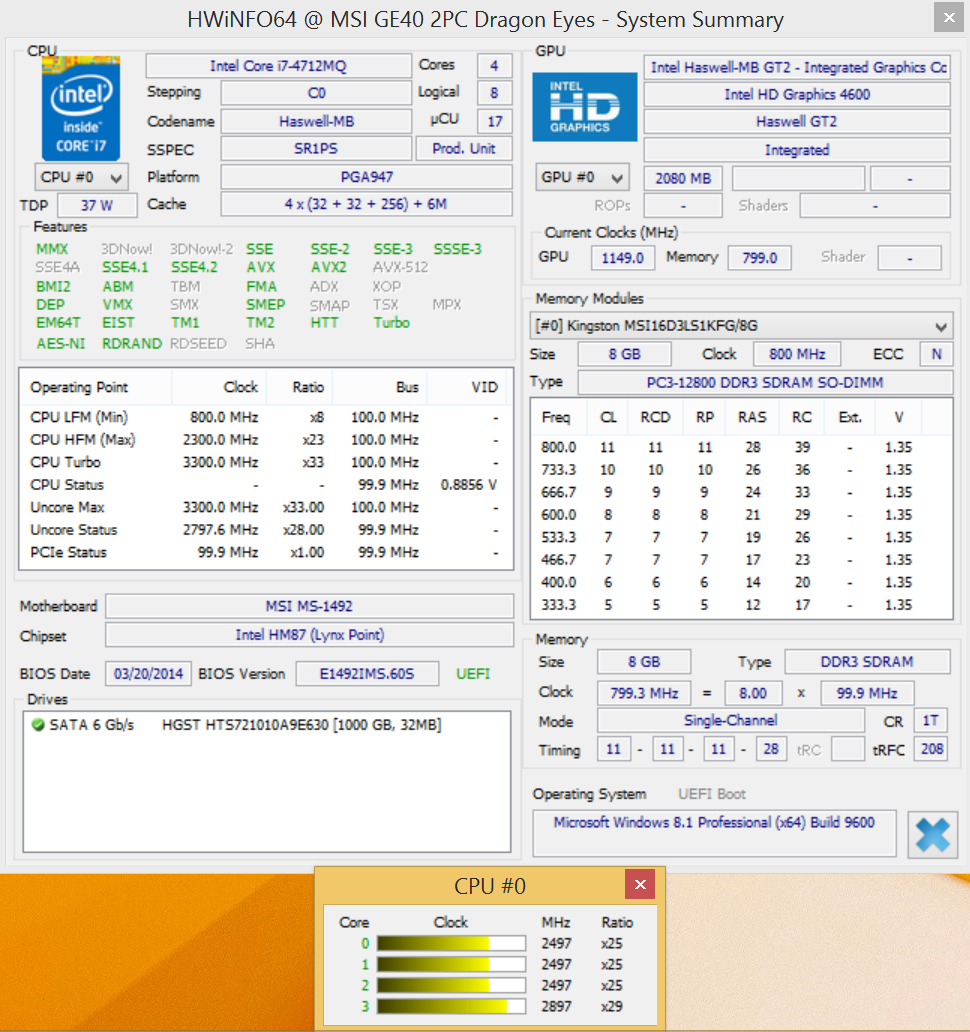The height and width of the screenshot is (1032, 970).
Task: Click the green UEFI label
Action: tap(473, 674)
